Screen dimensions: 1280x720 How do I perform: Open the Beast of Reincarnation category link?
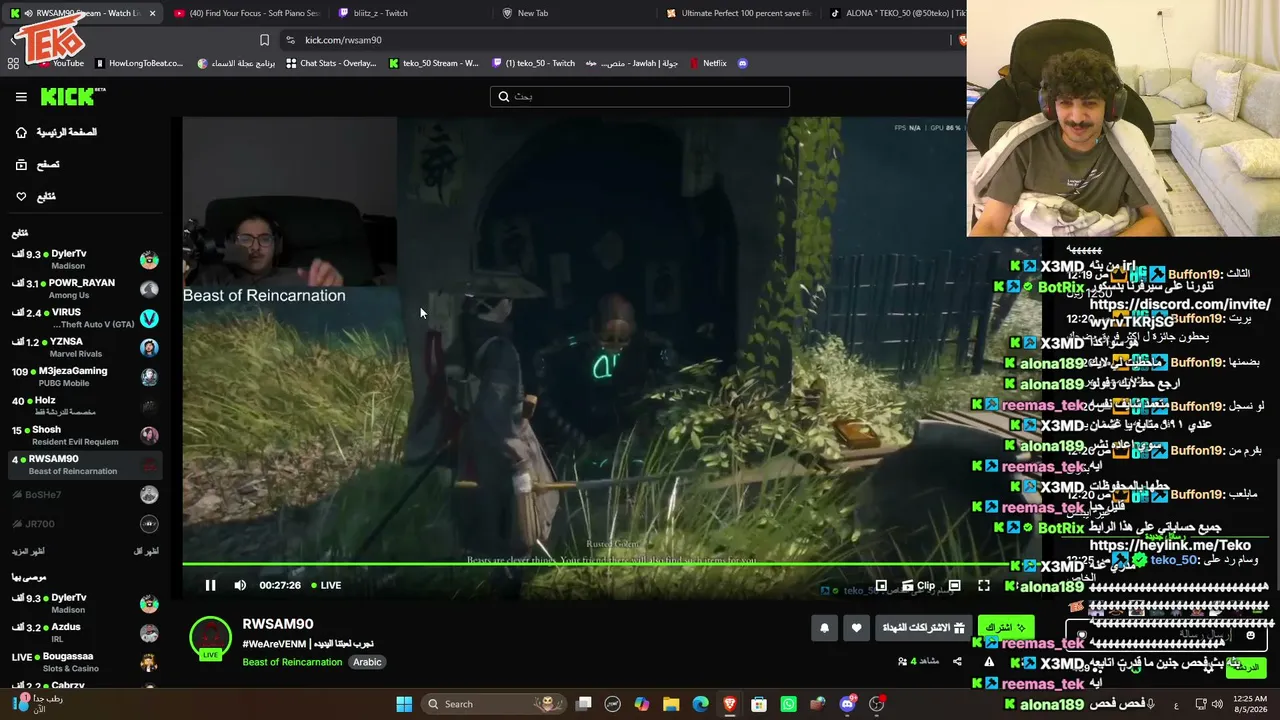[292, 662]
